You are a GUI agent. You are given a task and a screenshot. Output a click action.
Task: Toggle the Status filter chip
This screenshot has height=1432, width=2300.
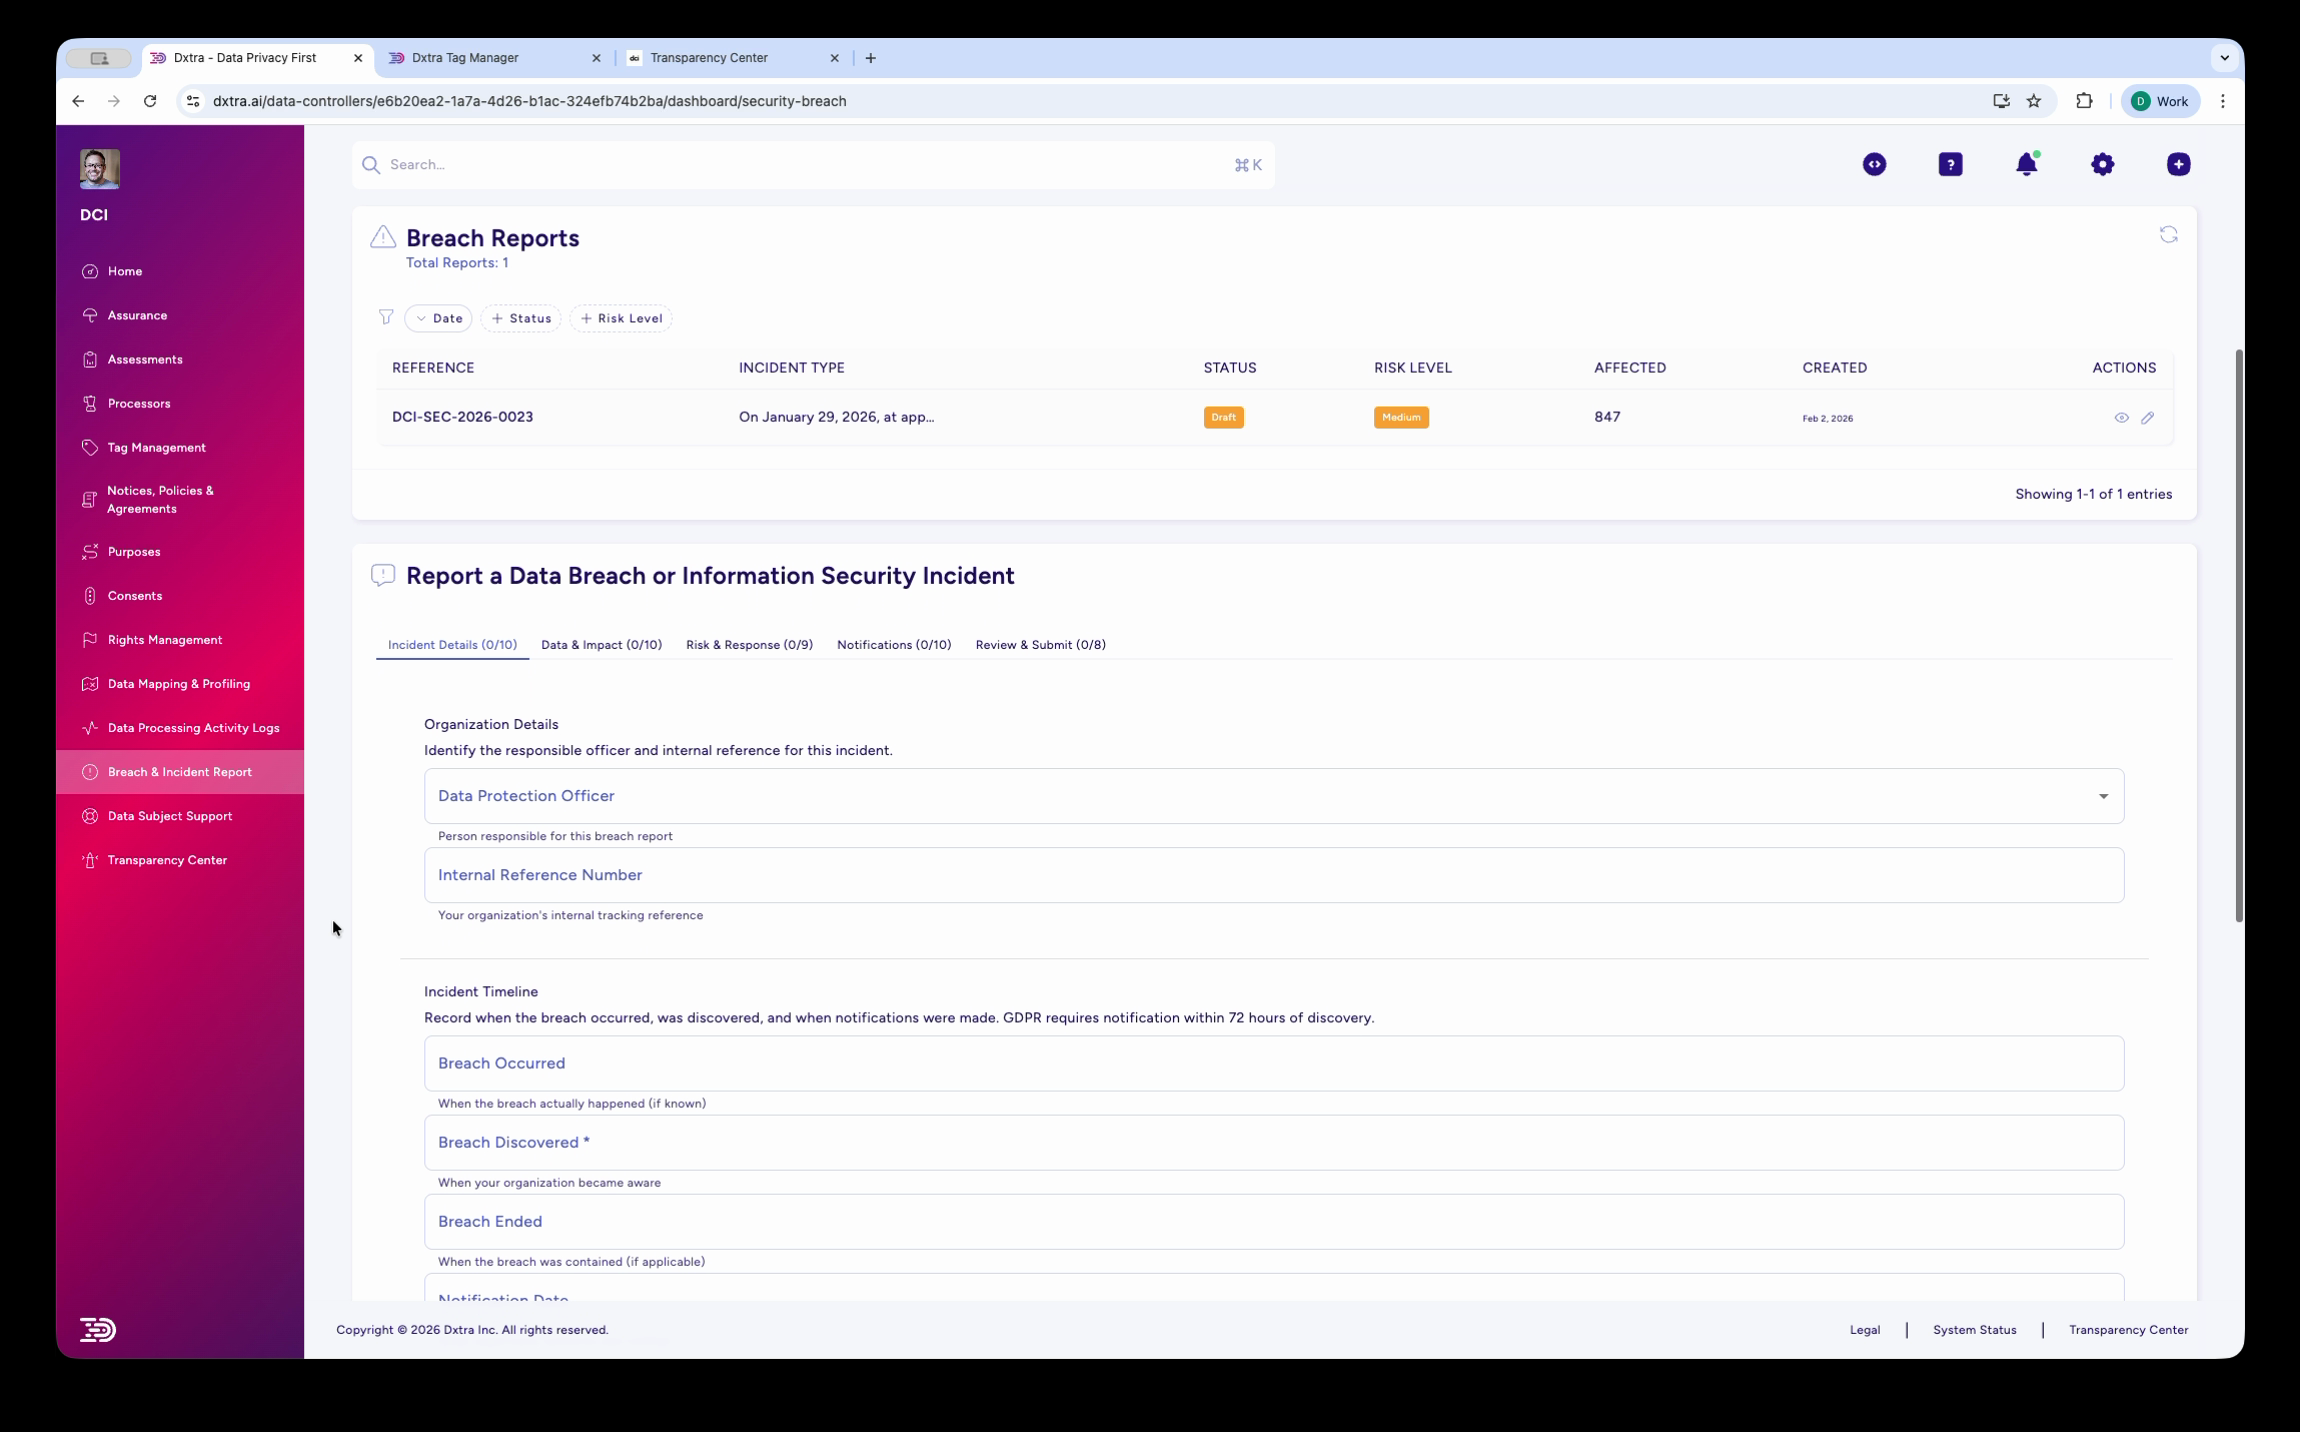[520, 318]
